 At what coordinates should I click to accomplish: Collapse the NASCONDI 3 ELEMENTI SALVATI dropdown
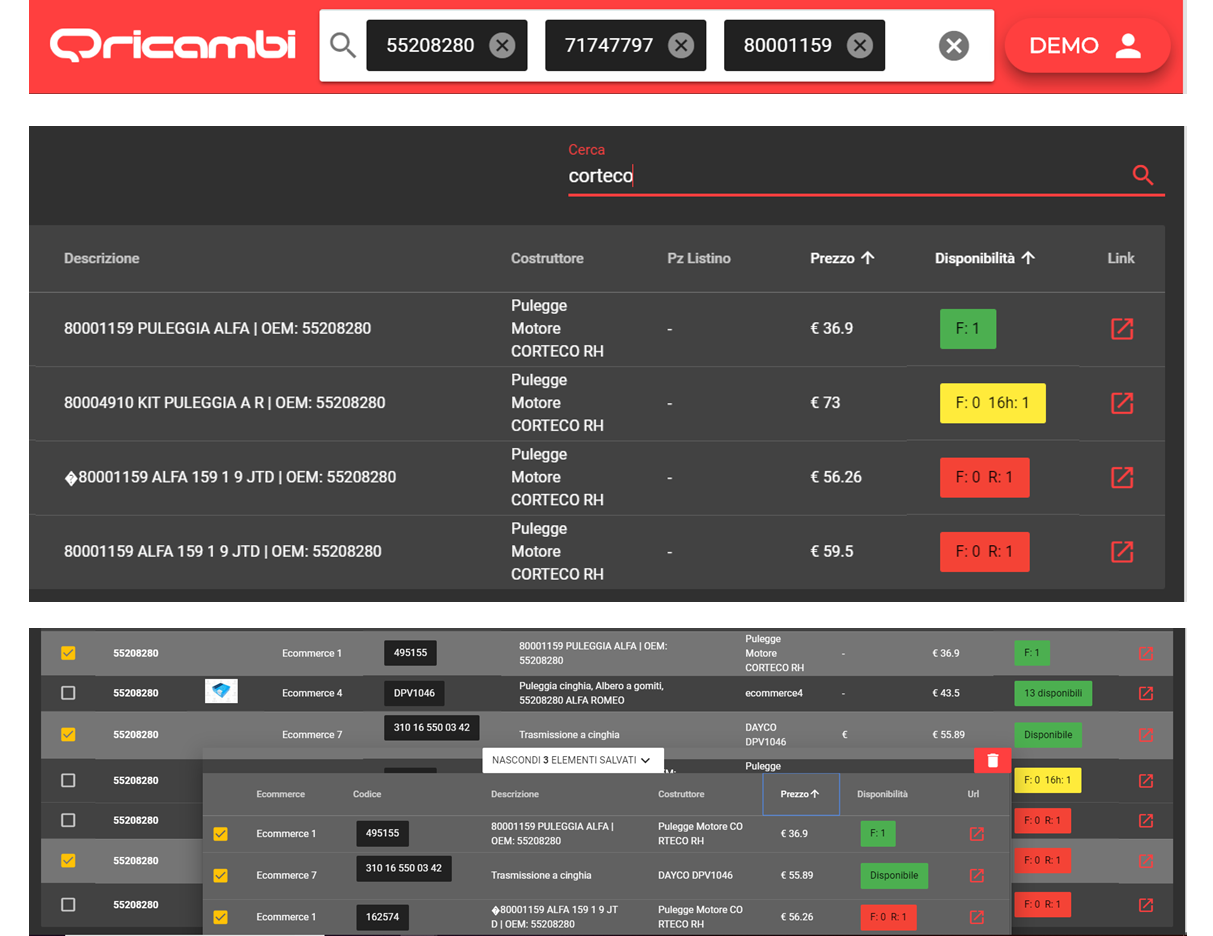click(x=572, y=760)
